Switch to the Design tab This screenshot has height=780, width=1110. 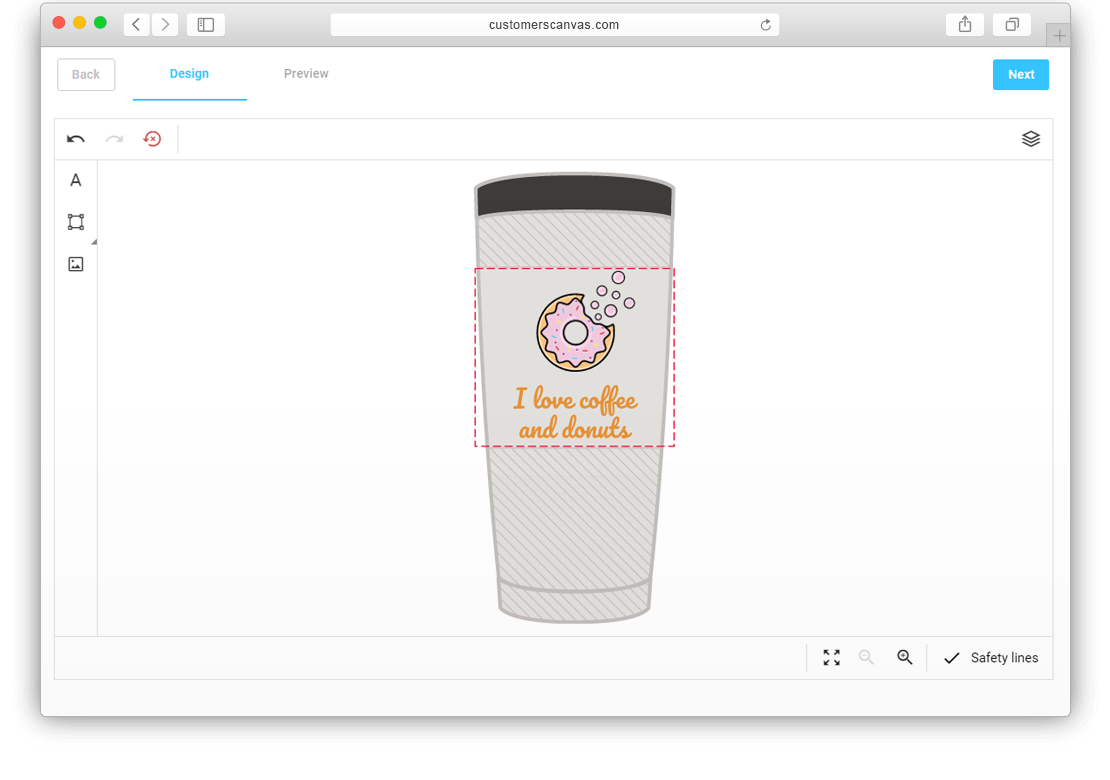(189, 73)
